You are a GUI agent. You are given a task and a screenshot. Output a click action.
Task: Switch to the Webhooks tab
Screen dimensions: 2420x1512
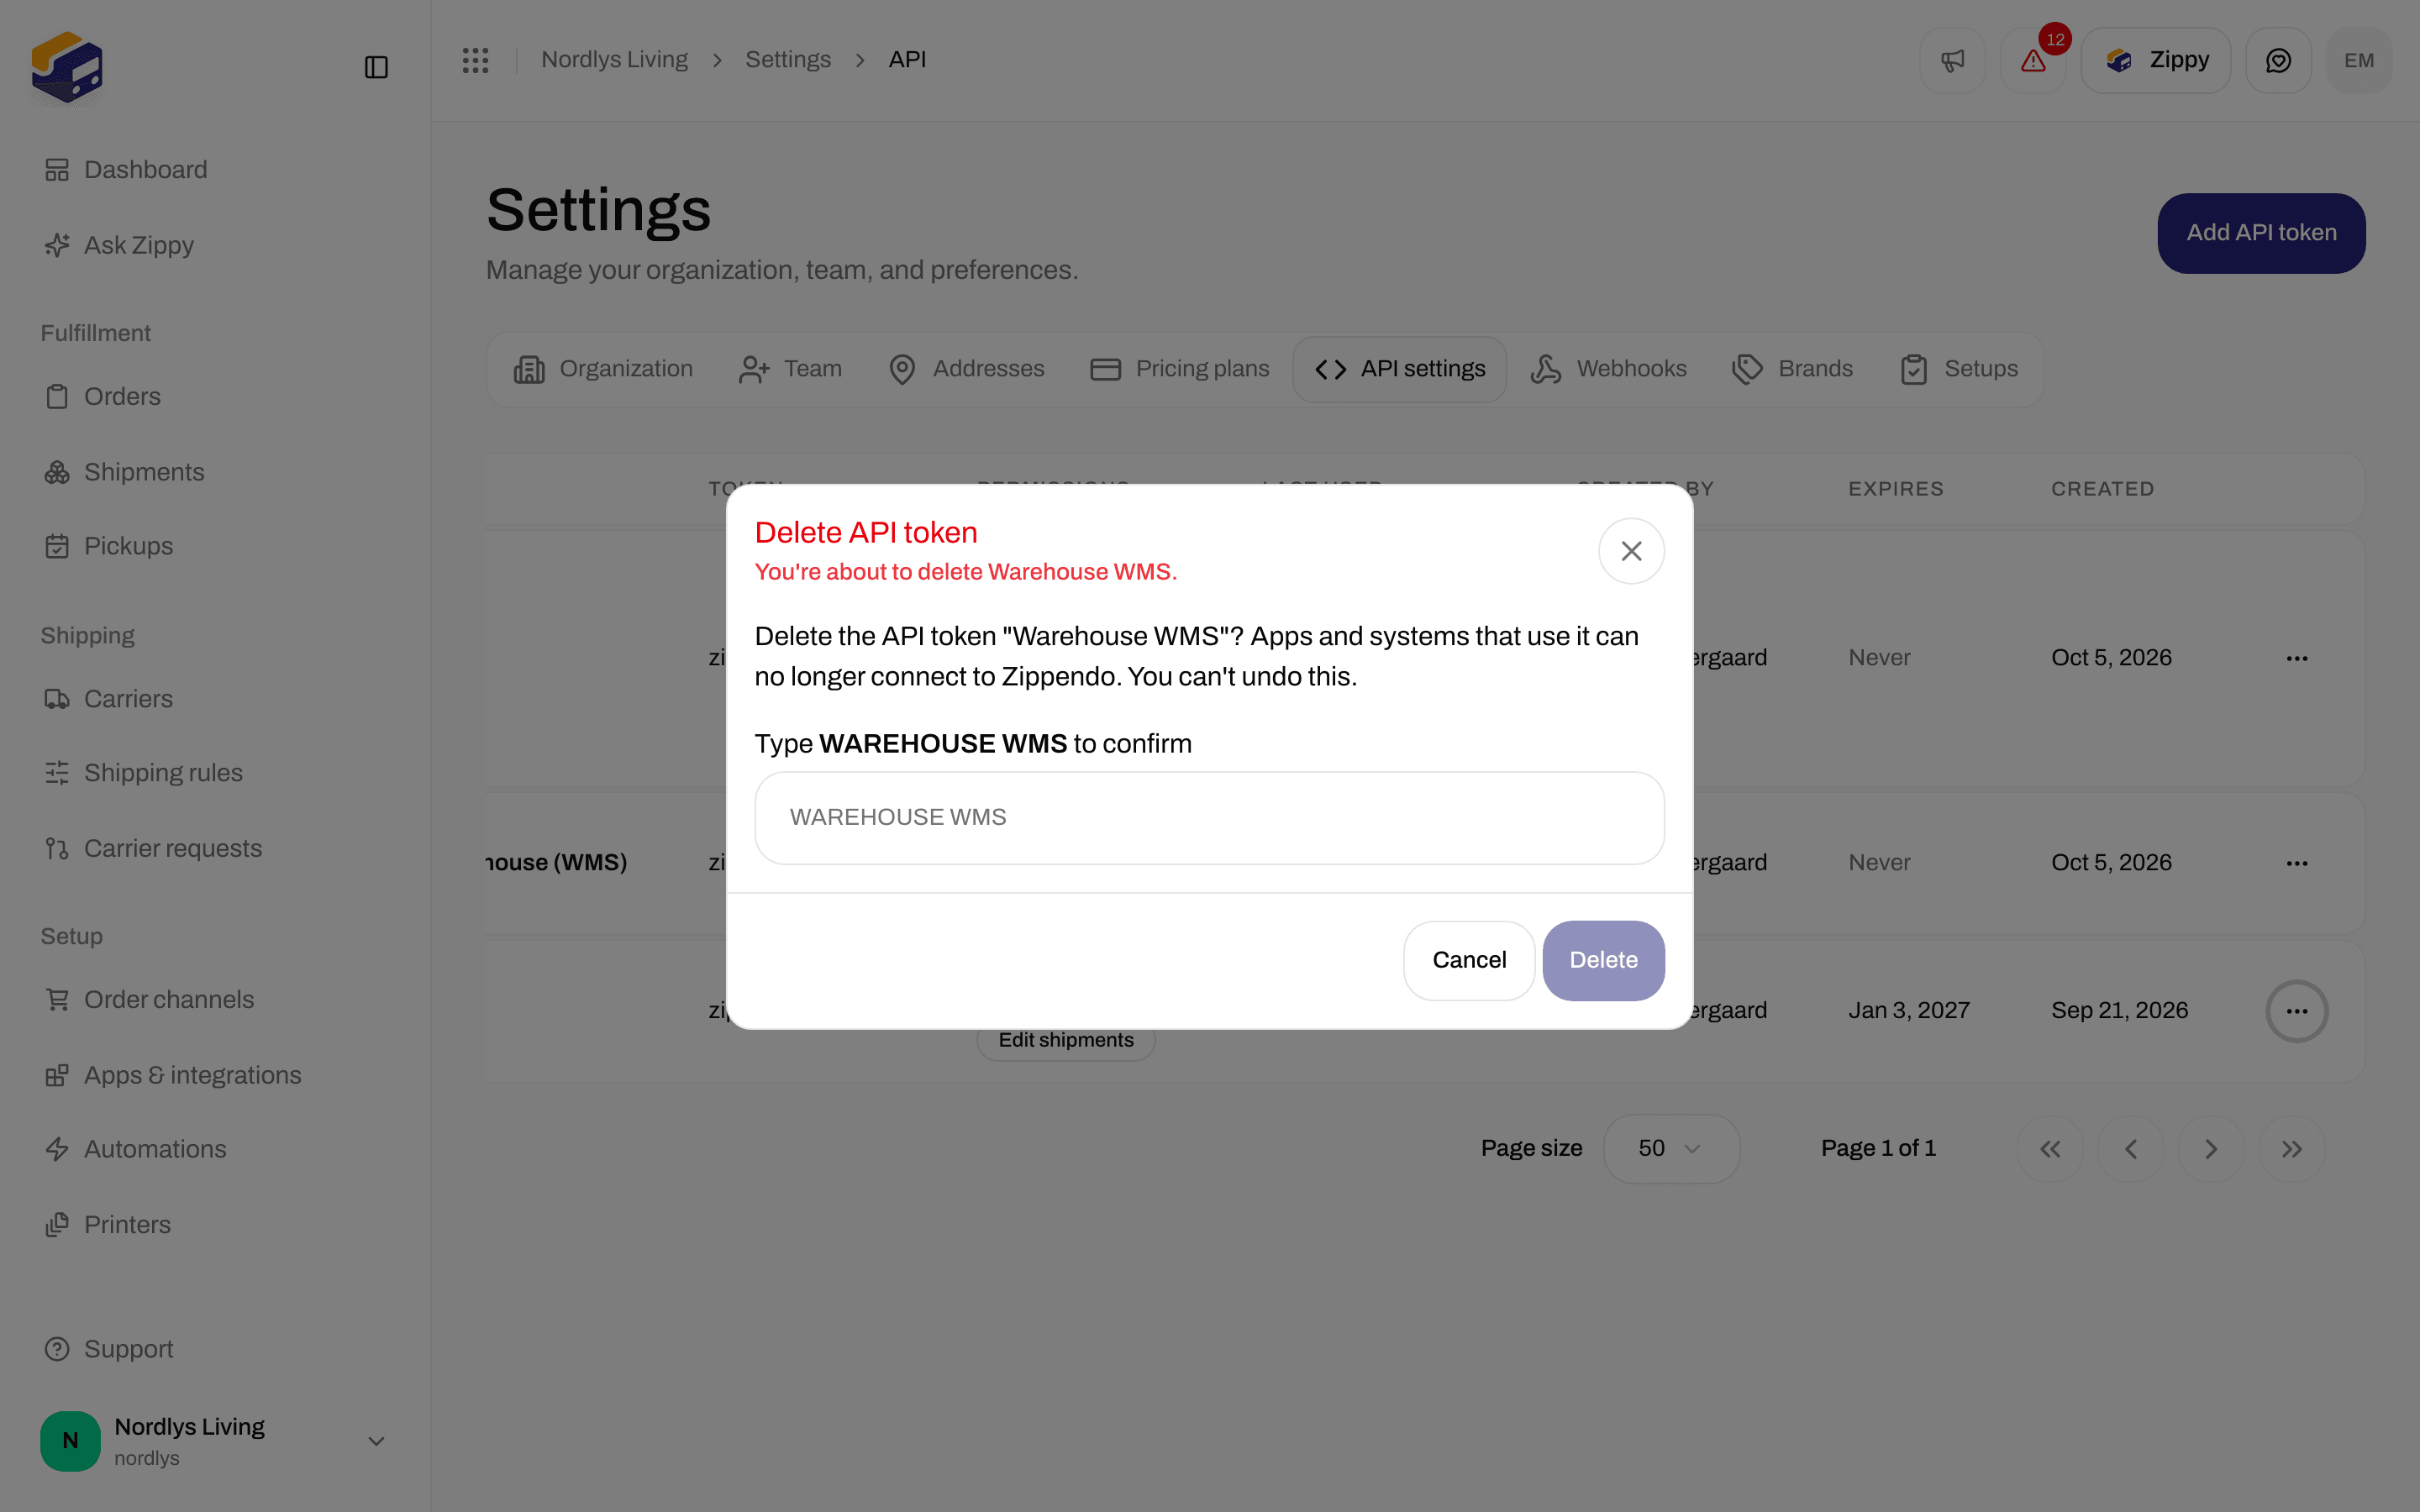click(x=1609, y=369)
